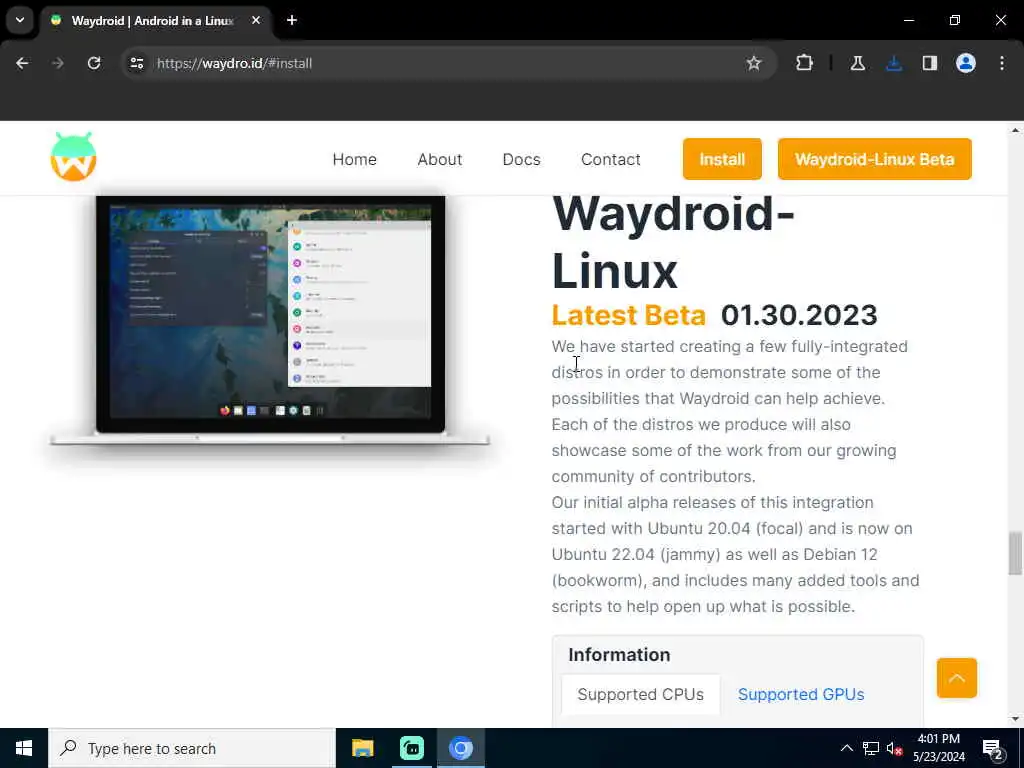Viewport: 1024px width, 768px height.
Task: Click the 'Latest Beta' orange text
Action: [628, 315]
